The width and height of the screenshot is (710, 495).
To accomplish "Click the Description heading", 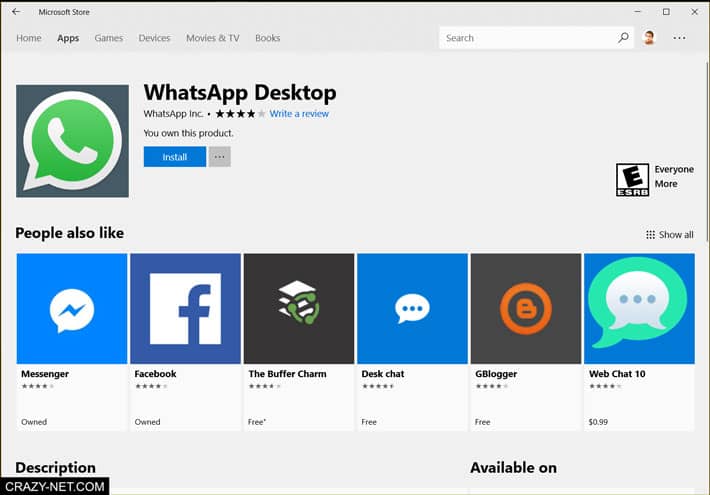I will click(55, 467).
